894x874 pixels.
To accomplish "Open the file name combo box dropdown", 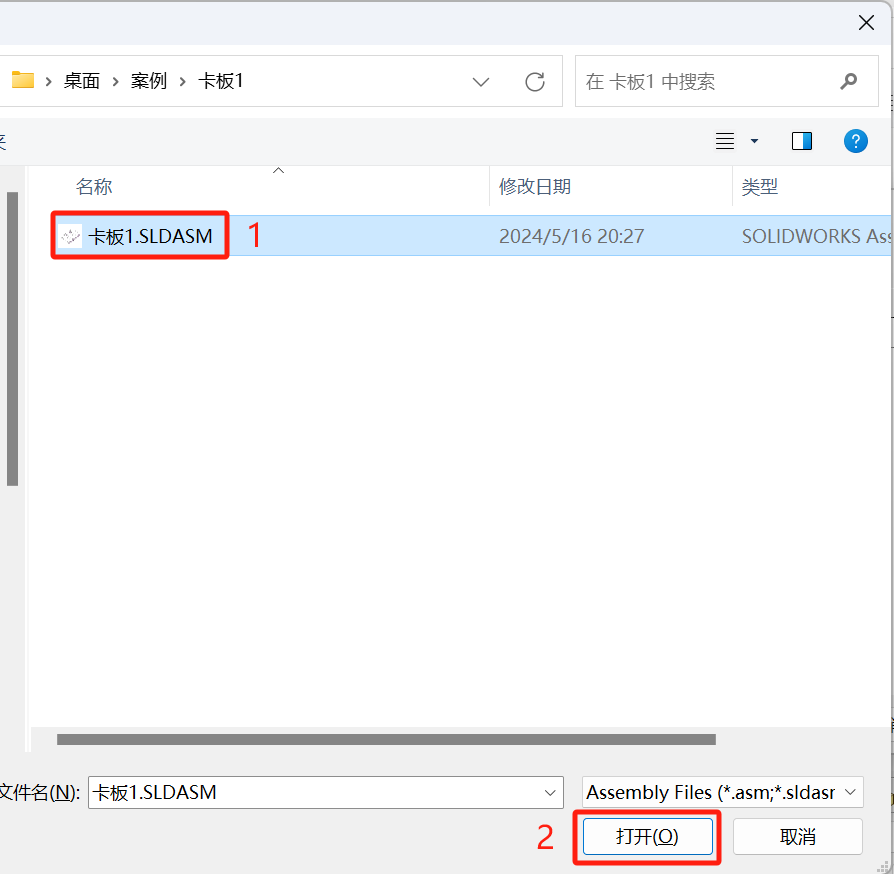I will pos(550,792).
